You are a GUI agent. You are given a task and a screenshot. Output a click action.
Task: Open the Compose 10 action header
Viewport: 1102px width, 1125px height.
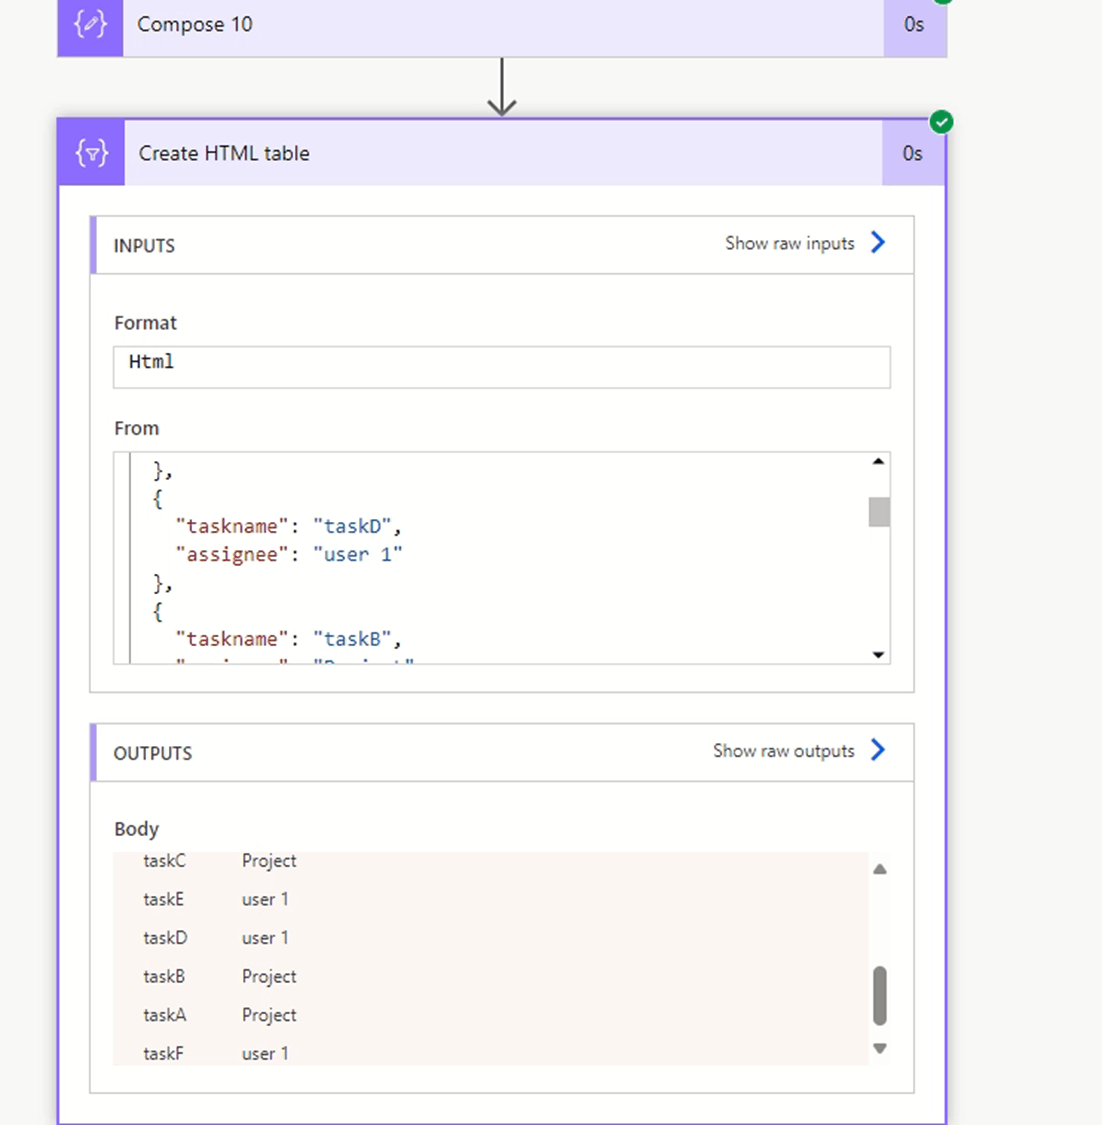coord(502,27)
